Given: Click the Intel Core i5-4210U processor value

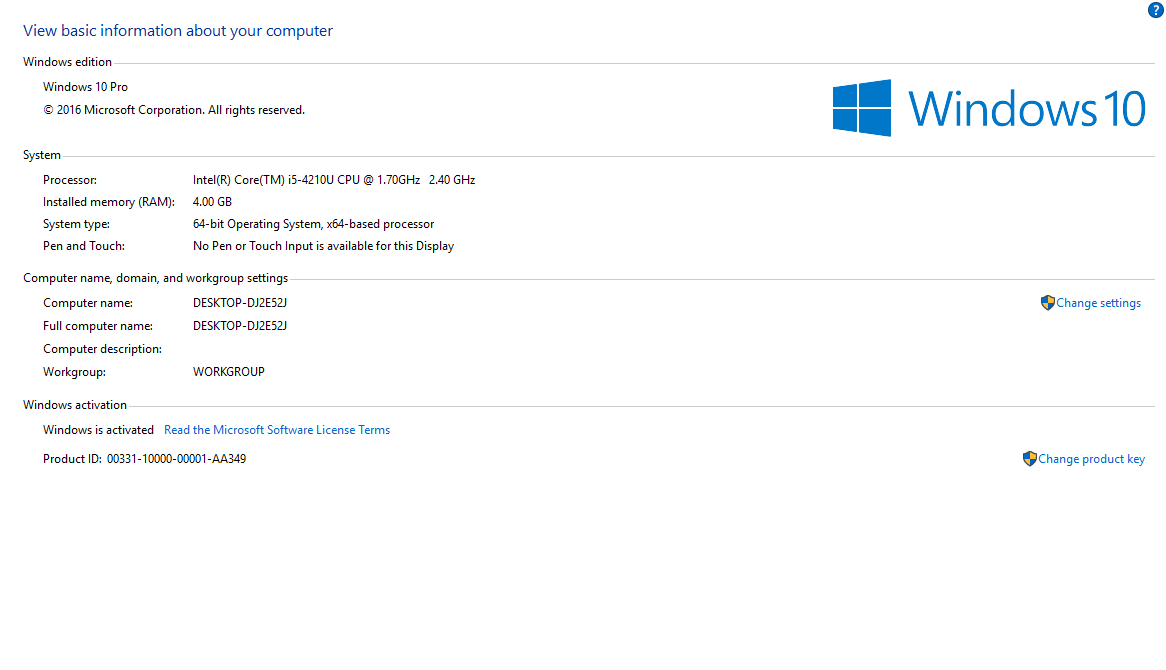Looking at the screenshot, I should coord(334,180).
